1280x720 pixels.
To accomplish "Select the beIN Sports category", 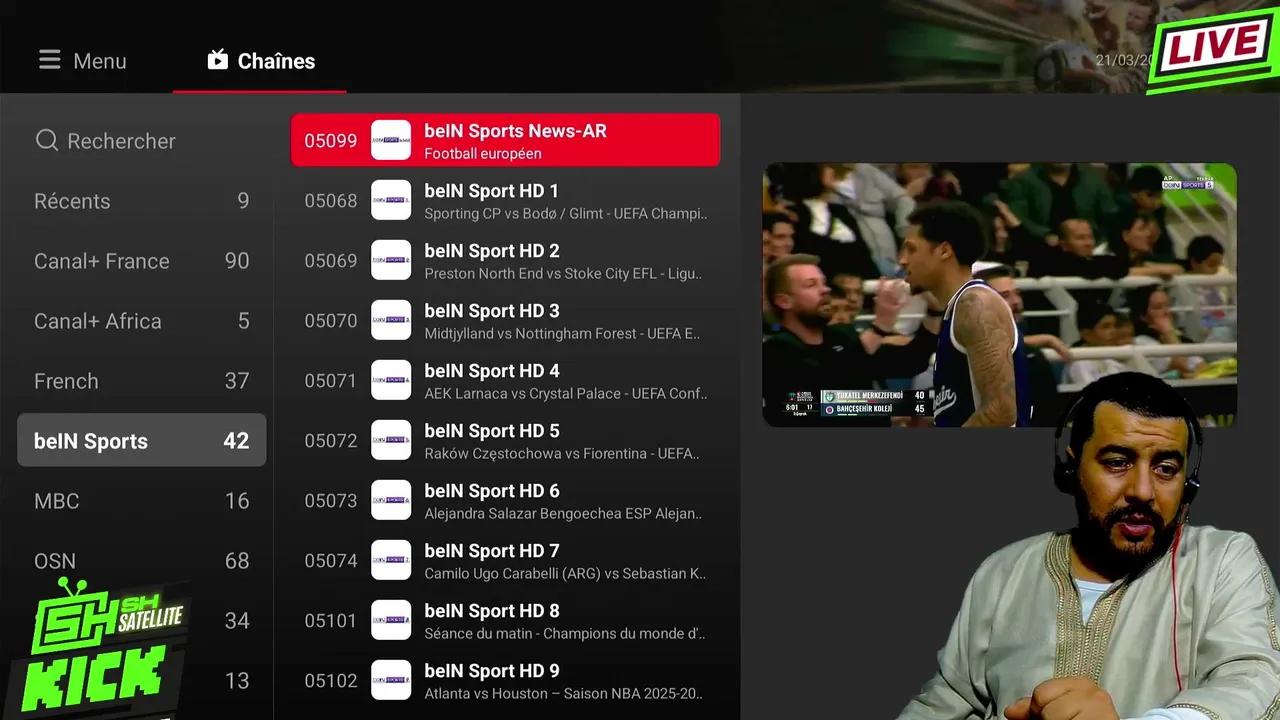I will [x=142, y=440].
